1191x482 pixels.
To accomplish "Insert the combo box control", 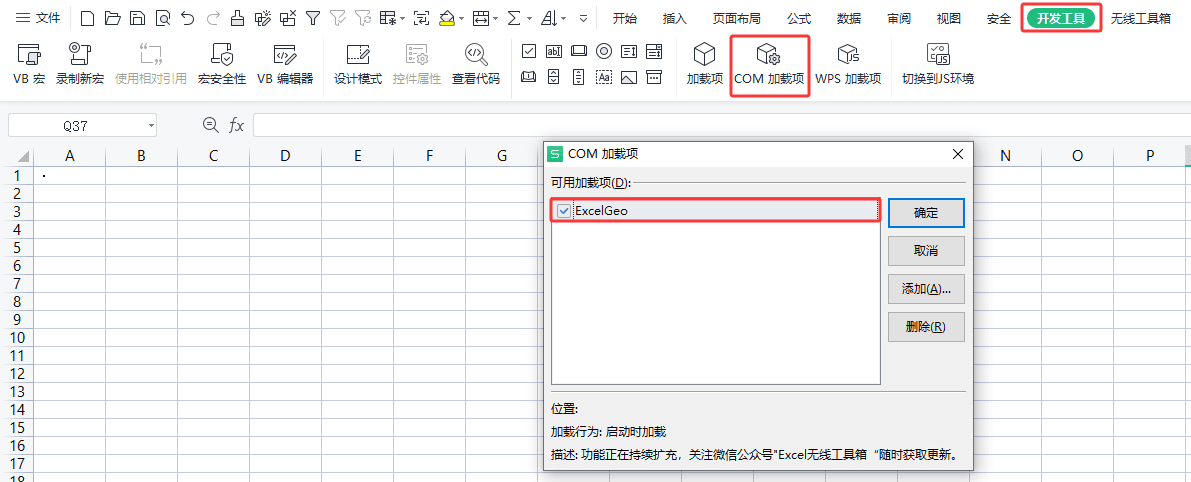I will tap(654, 52).
